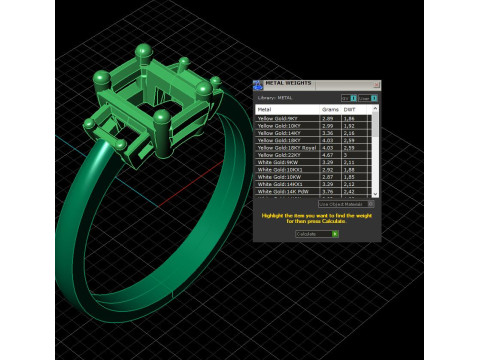
Task: Click the 2.42 DWT value cell
Action: pos(355,192)
